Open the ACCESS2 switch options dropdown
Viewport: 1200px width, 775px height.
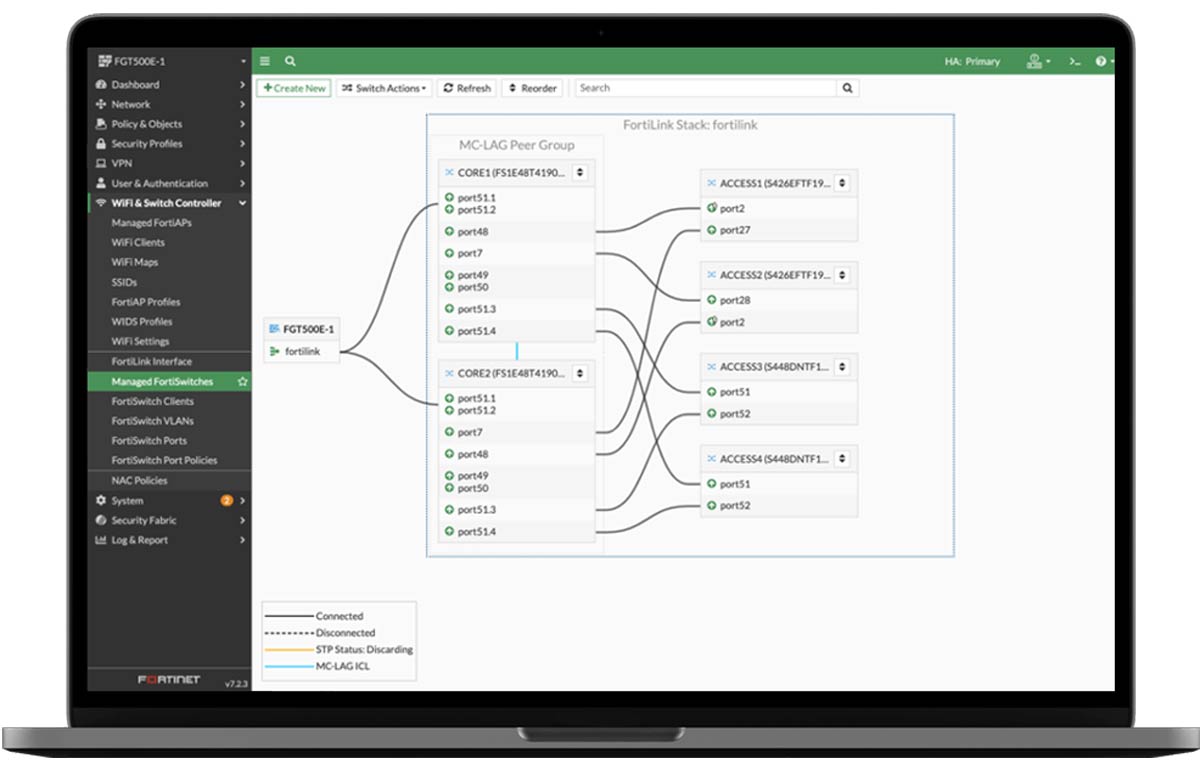coord(842,275)
